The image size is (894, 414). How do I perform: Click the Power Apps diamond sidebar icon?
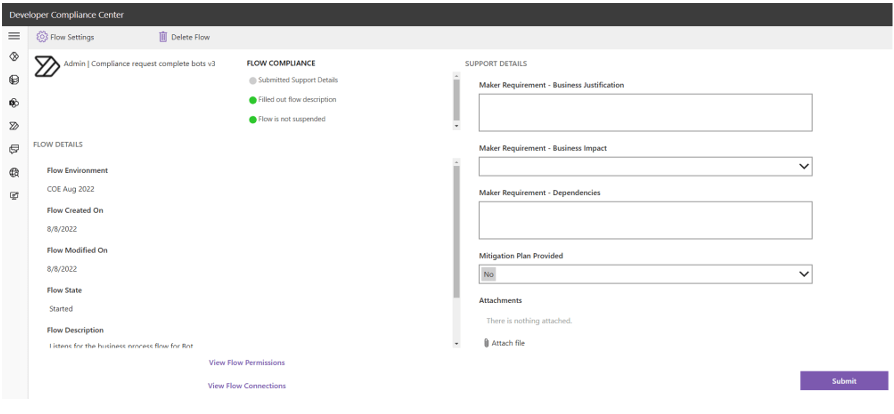tap(14, 59)
